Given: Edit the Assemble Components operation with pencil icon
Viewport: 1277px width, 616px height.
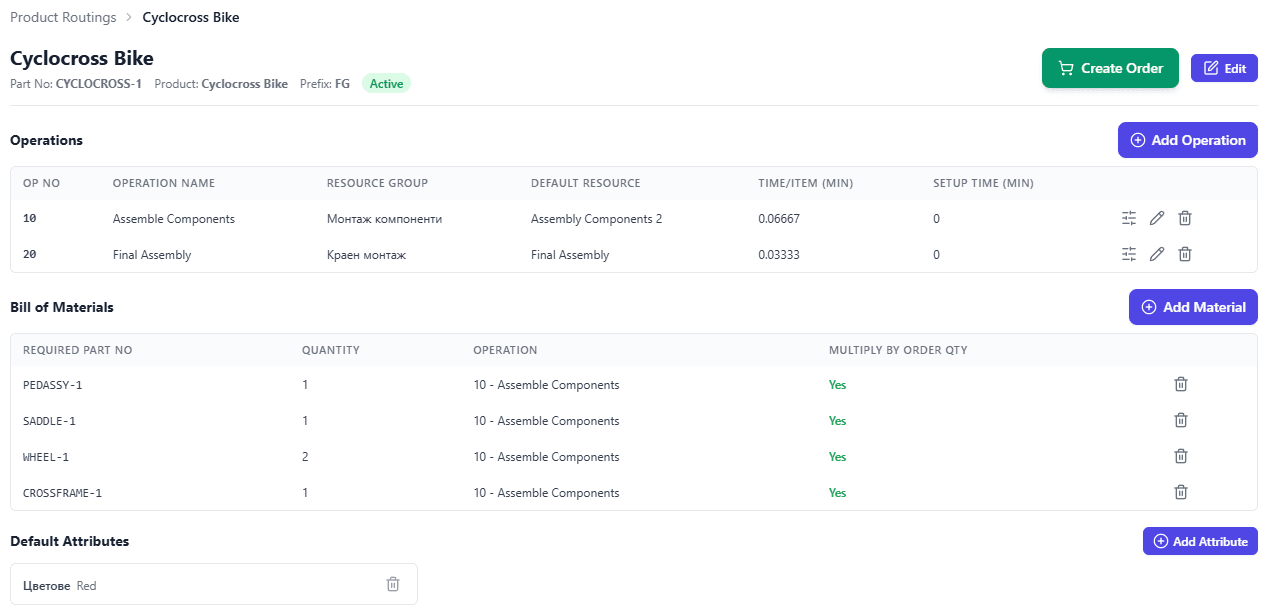Looking at the screenshot, I should tap(1157, 218).
